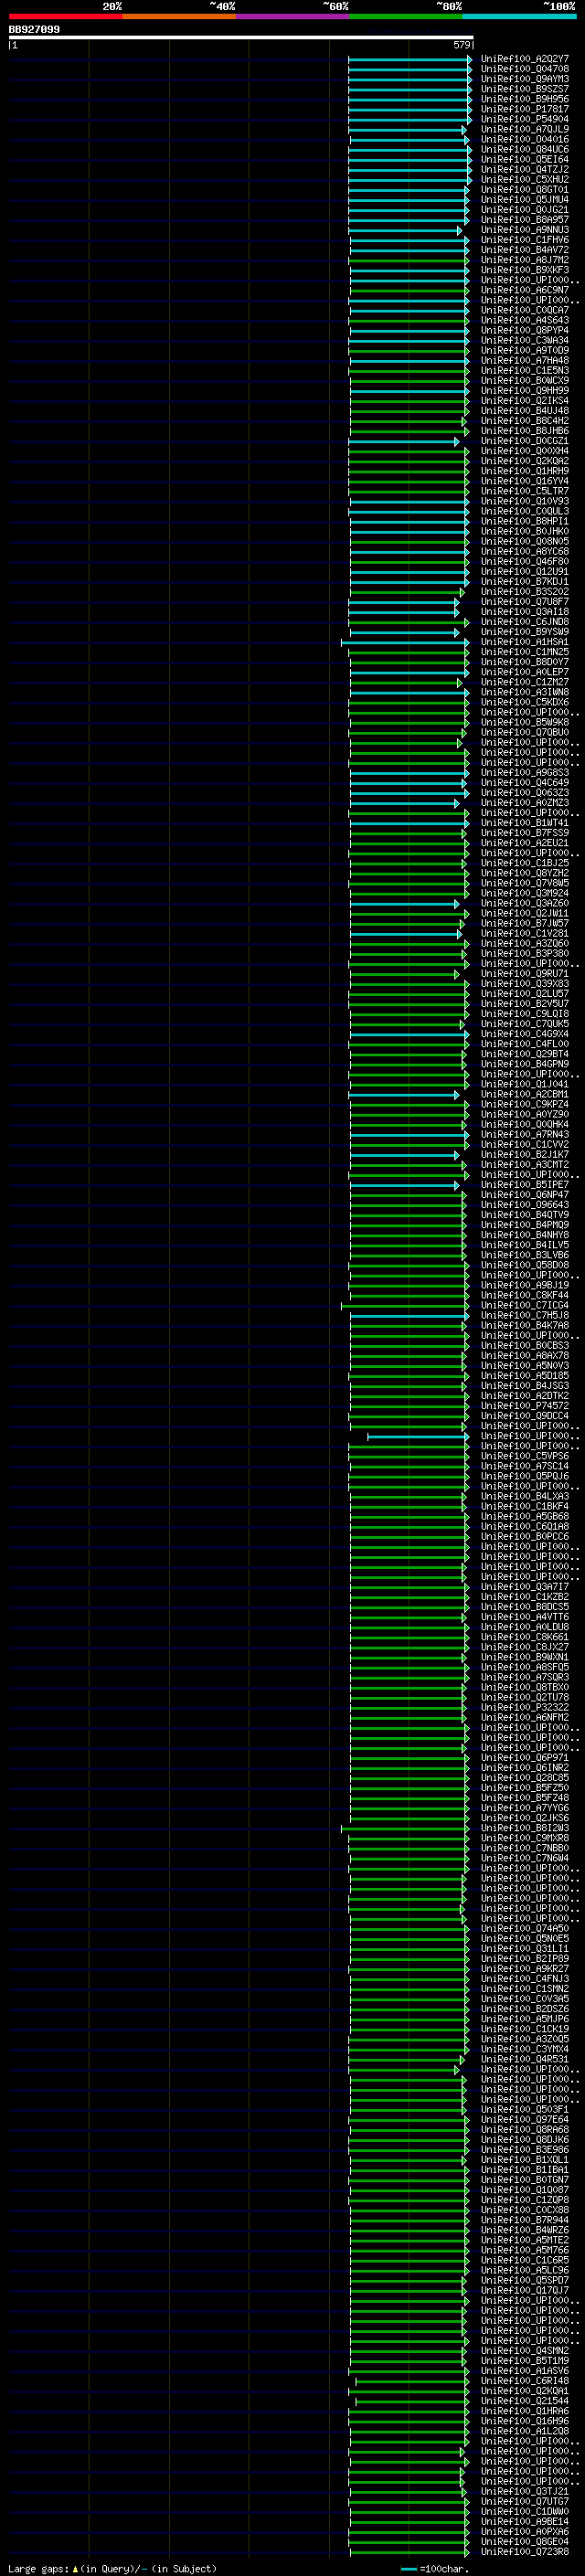Select the UniRef100_B8C4H2 label
Screen dimensions: 585x2576
point(524,421)
